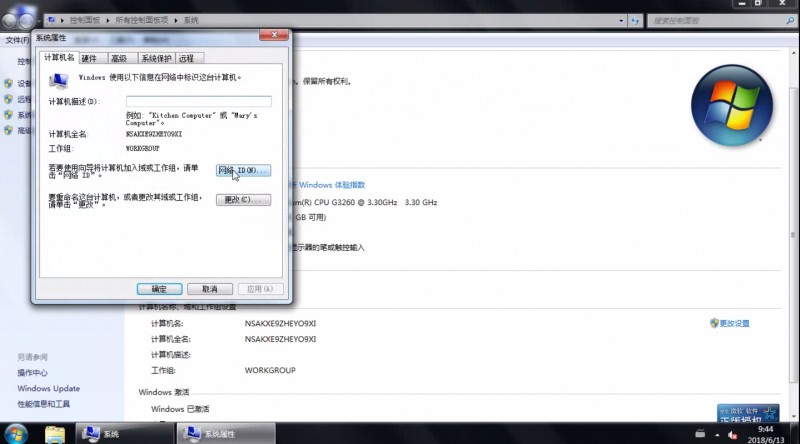Image resolution: width=800 pixels, height=444 pixels.
Task: Click the System (系统) breadcrumb
Action: click(x=191, y=20)
